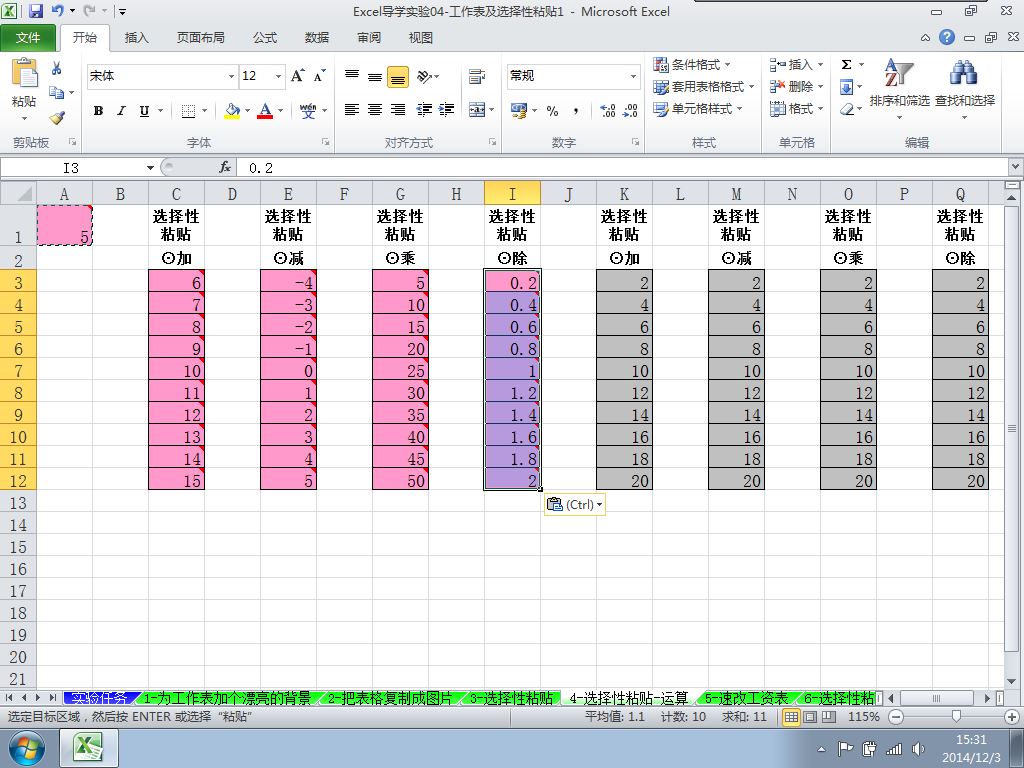1024x768 pixels.
Task: Click the AutoSum sigma icon
Action: click(x=846, y=65)
